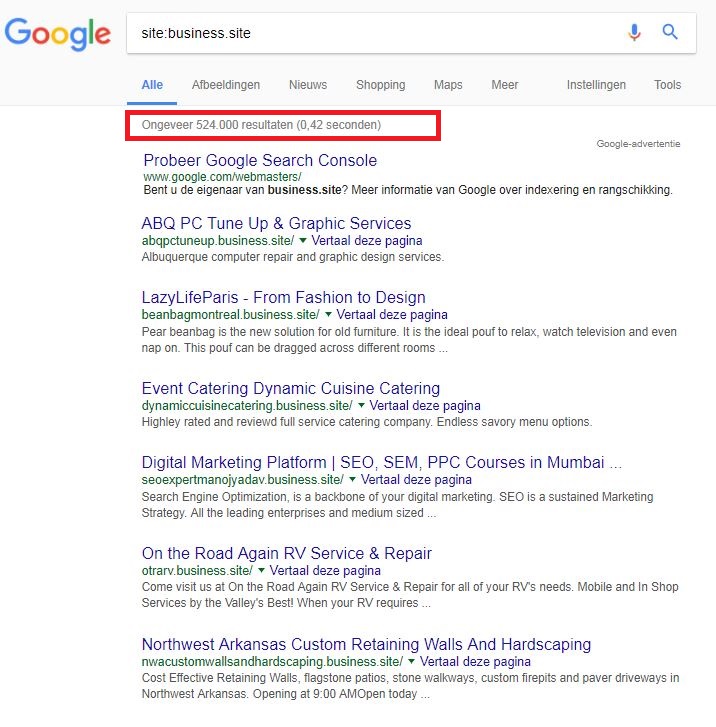Click snippet starting 'Come visit us at On the Road'

[x=410, y=595]
